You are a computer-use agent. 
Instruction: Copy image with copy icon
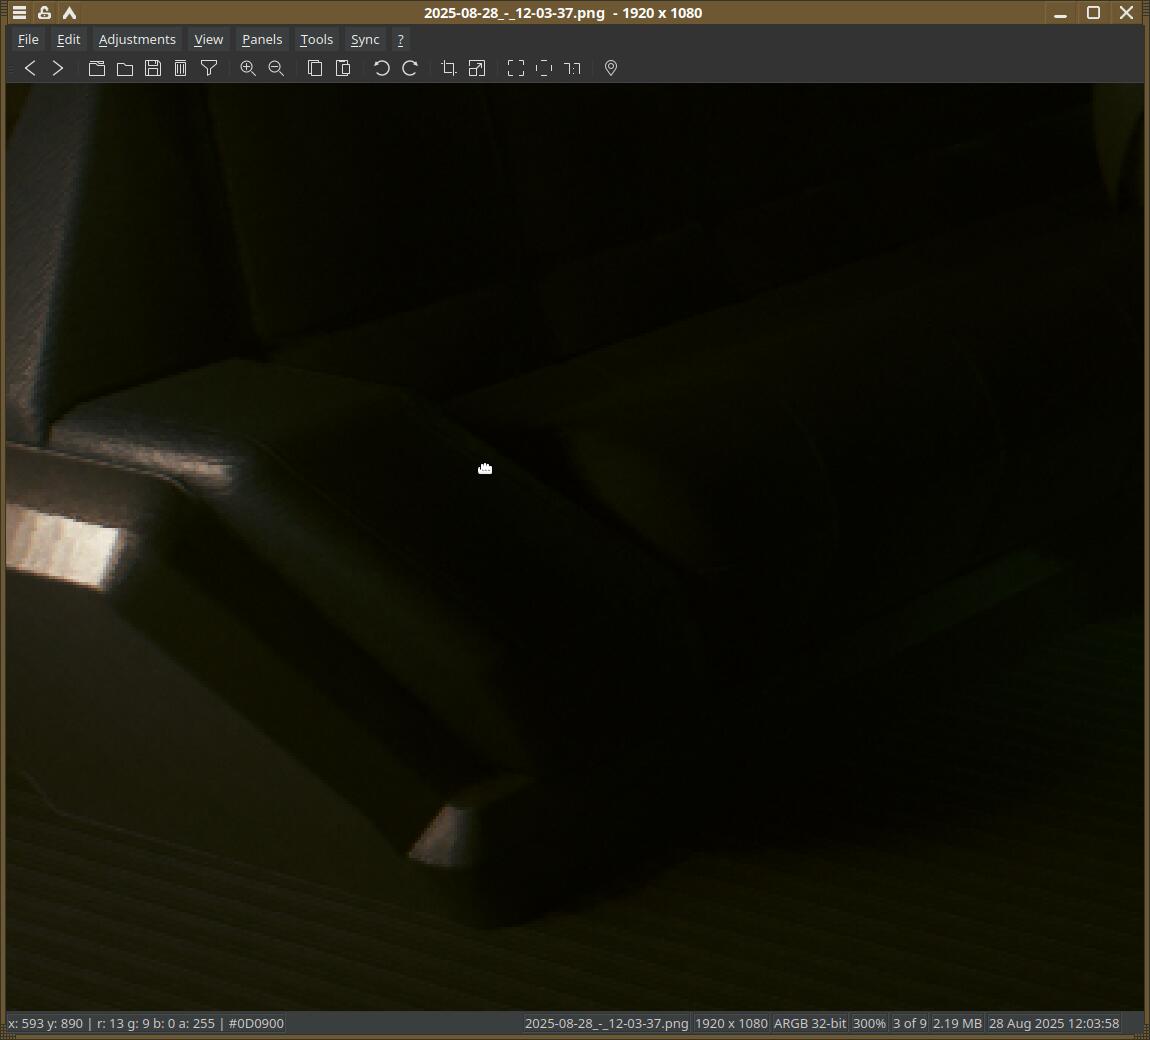[315, 68]
